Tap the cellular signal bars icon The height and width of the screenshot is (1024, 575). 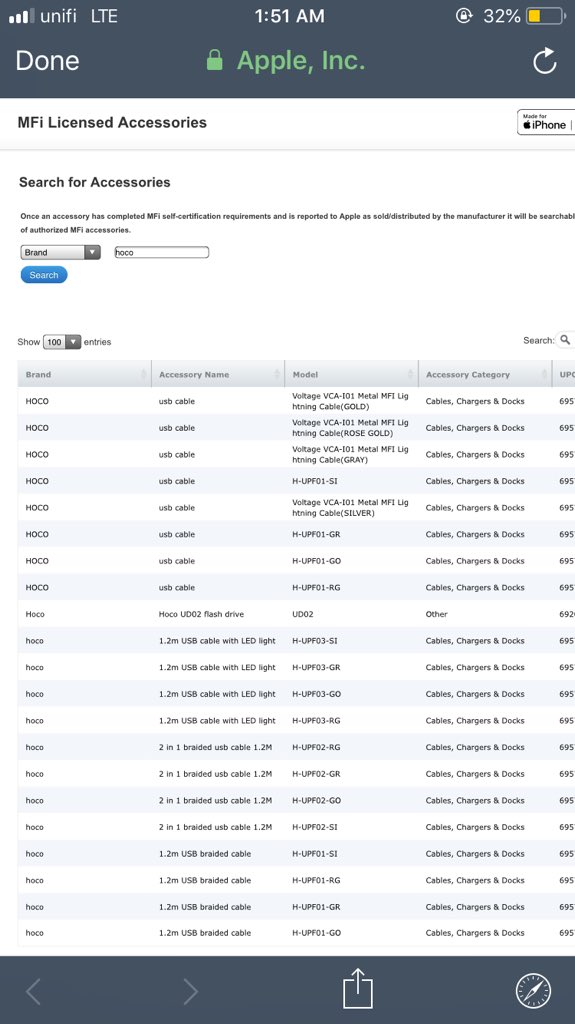pyautogui.click(x=22, y=16)
